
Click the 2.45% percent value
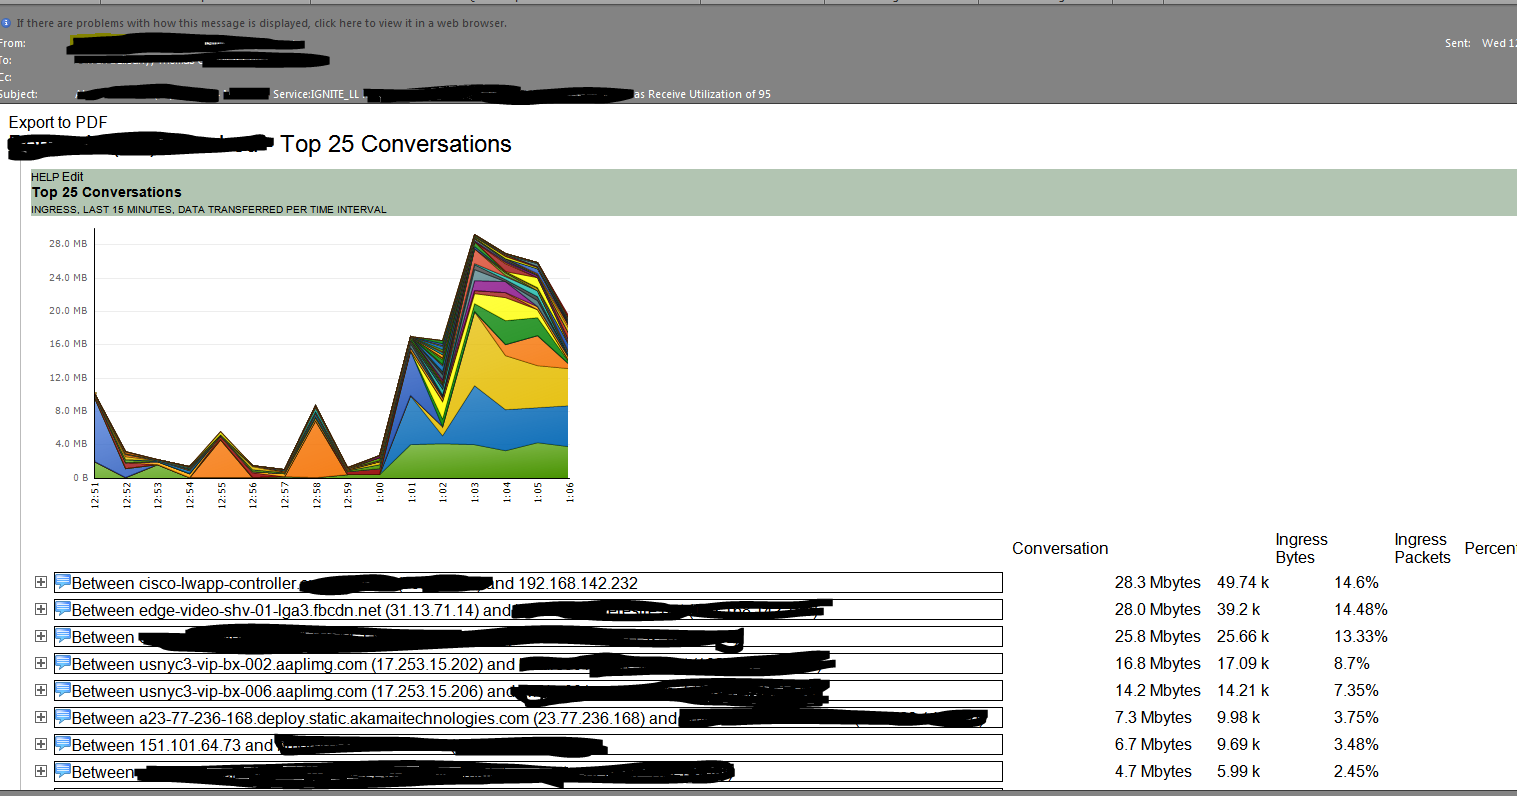[1356, 771]
